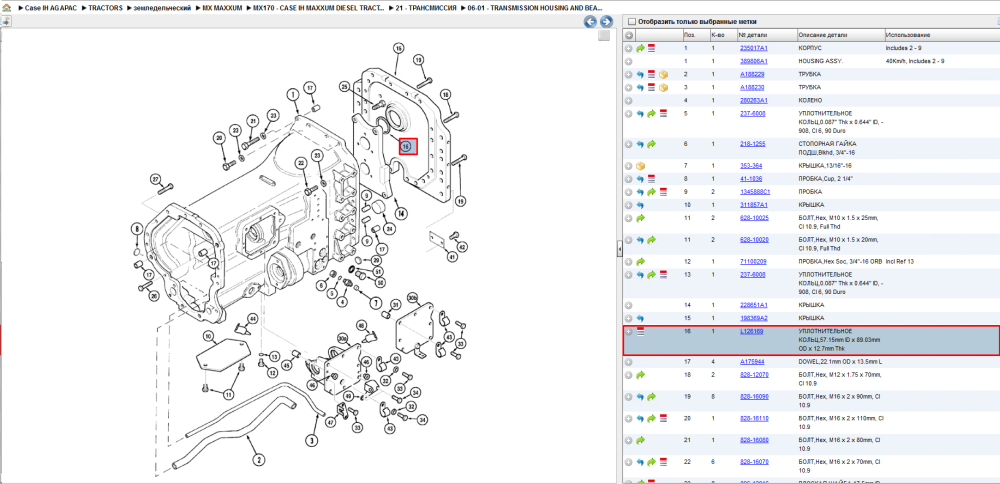This screenshot has width=1000, height=484.
Task: Add part 389806A1 with its plus icon
Action: pos(629,61)
